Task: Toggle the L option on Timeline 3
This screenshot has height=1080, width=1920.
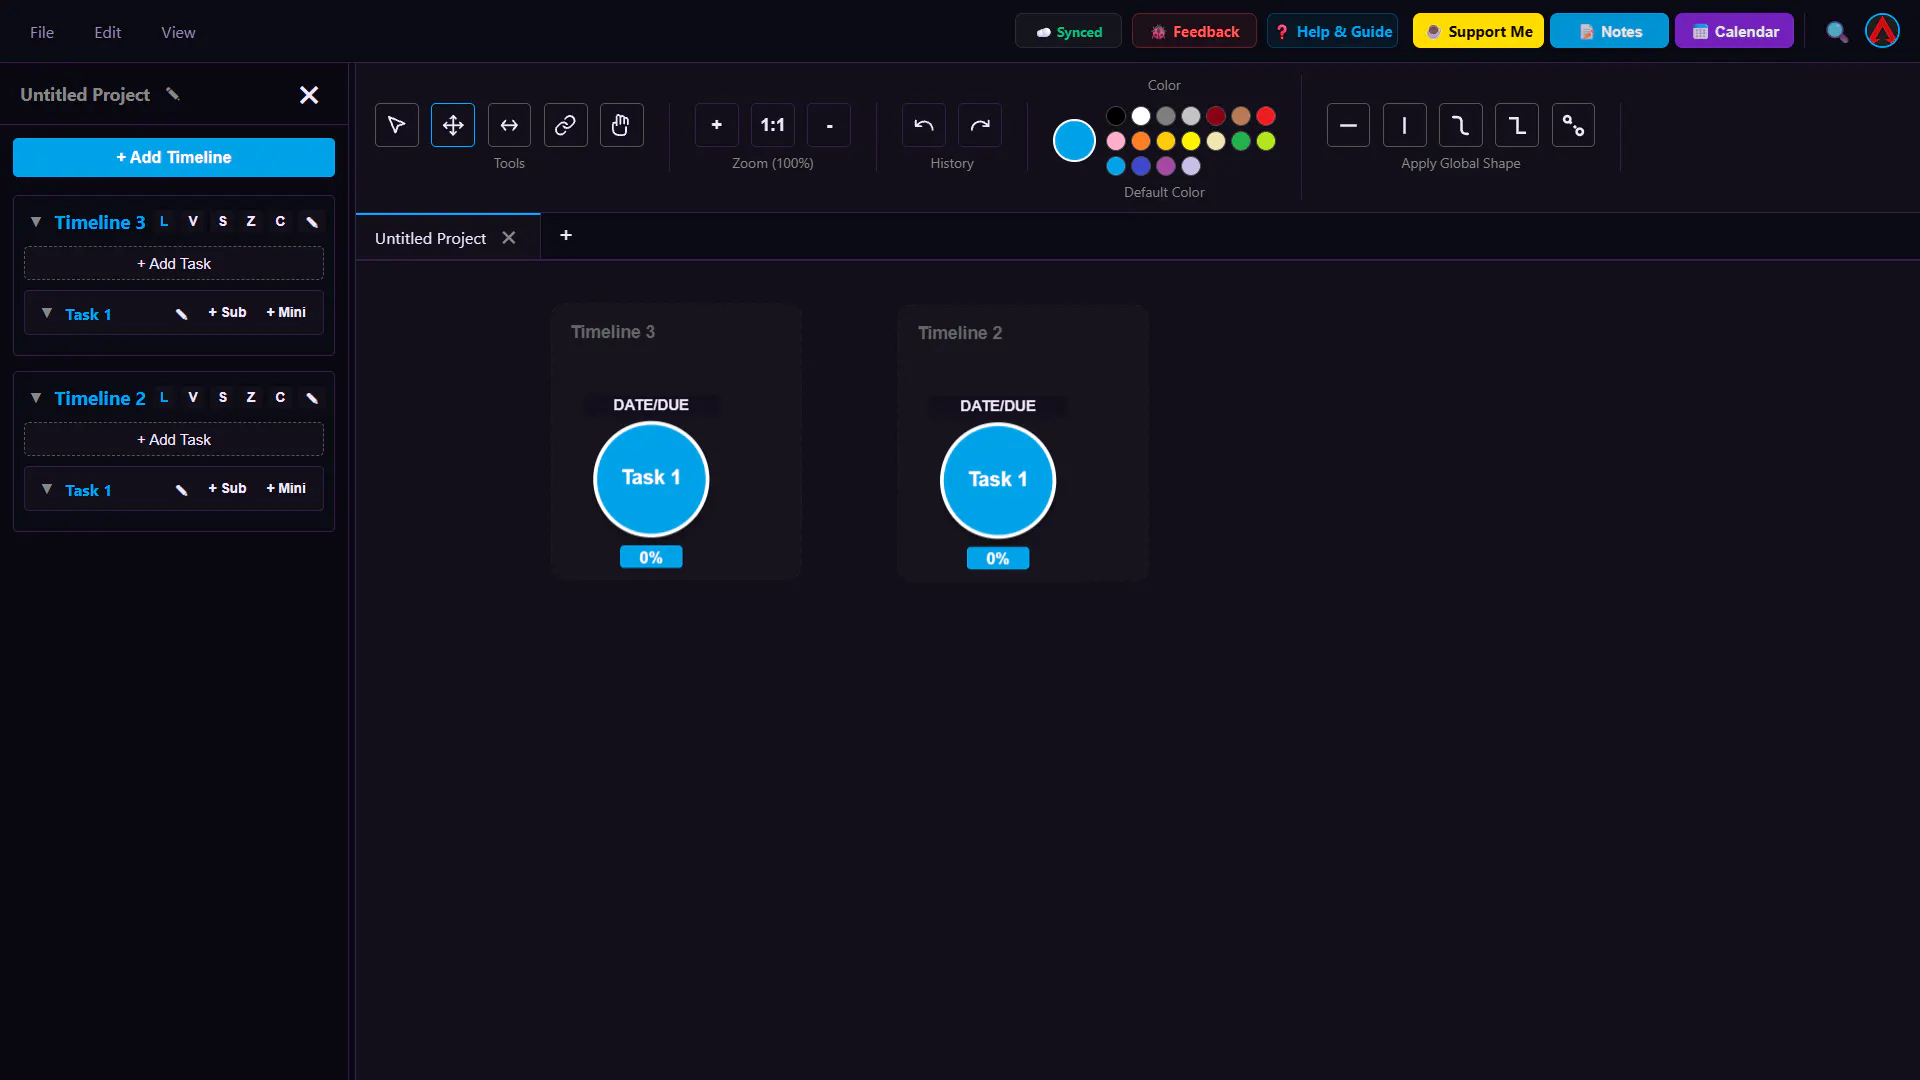Action: pyautogui.click(x=164, y=221)
